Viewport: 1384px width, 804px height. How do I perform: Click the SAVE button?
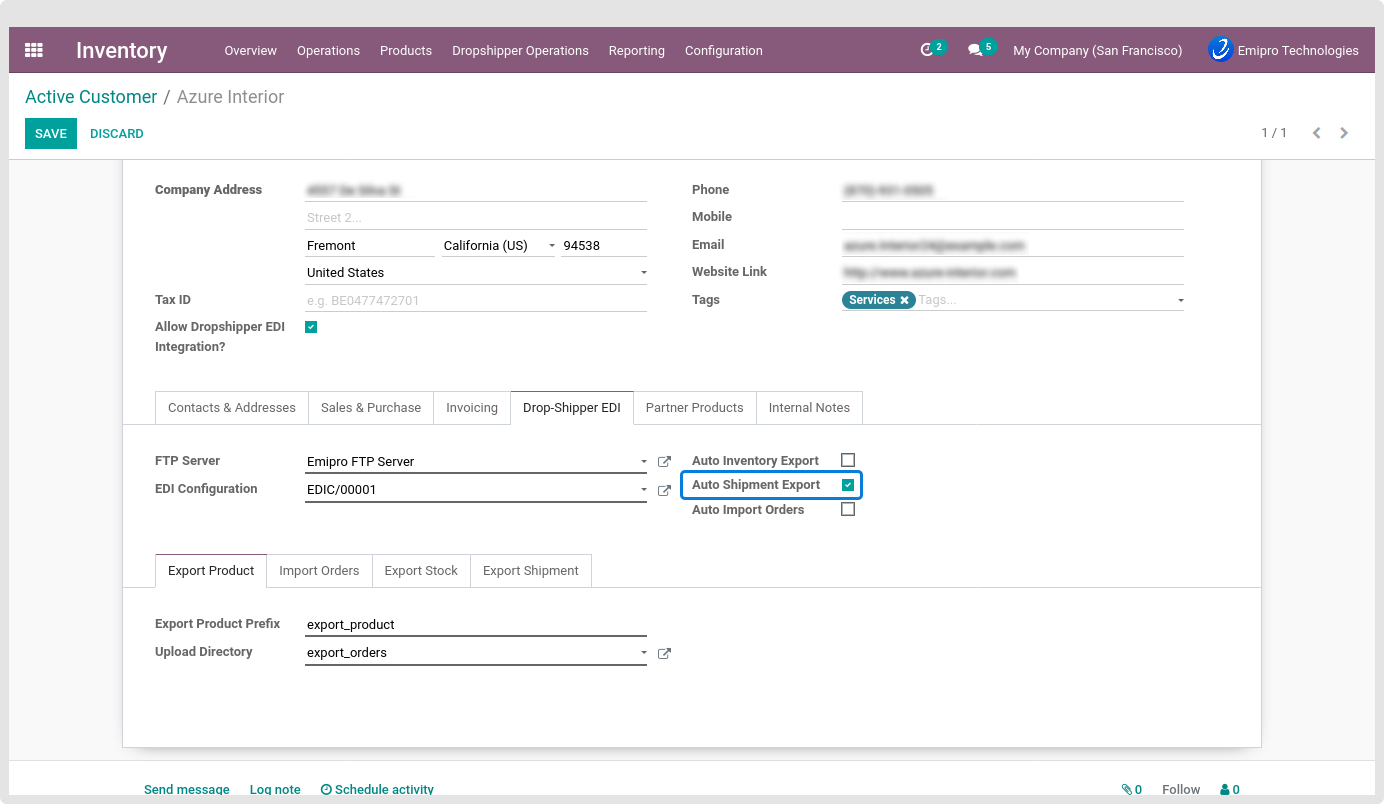click(51, 133)
